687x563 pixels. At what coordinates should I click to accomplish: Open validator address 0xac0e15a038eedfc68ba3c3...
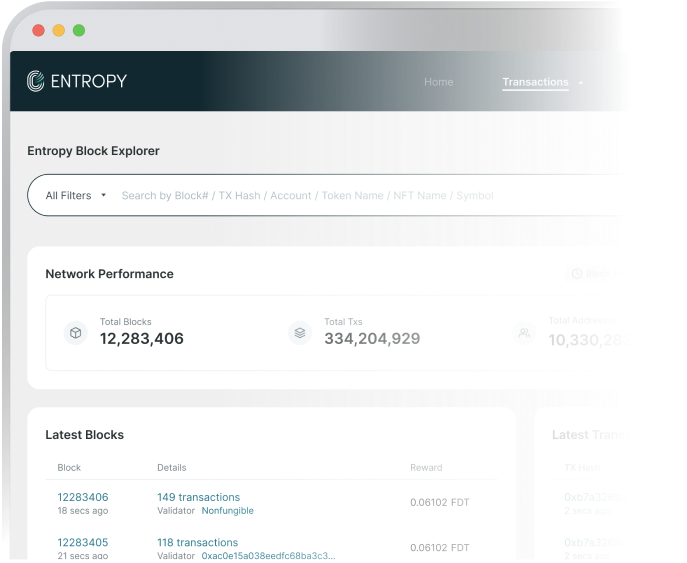(268, 556)
